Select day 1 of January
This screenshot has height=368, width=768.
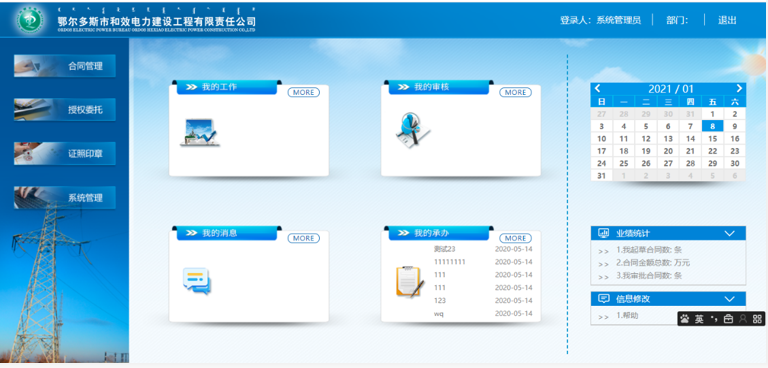(x=713, y=114)
